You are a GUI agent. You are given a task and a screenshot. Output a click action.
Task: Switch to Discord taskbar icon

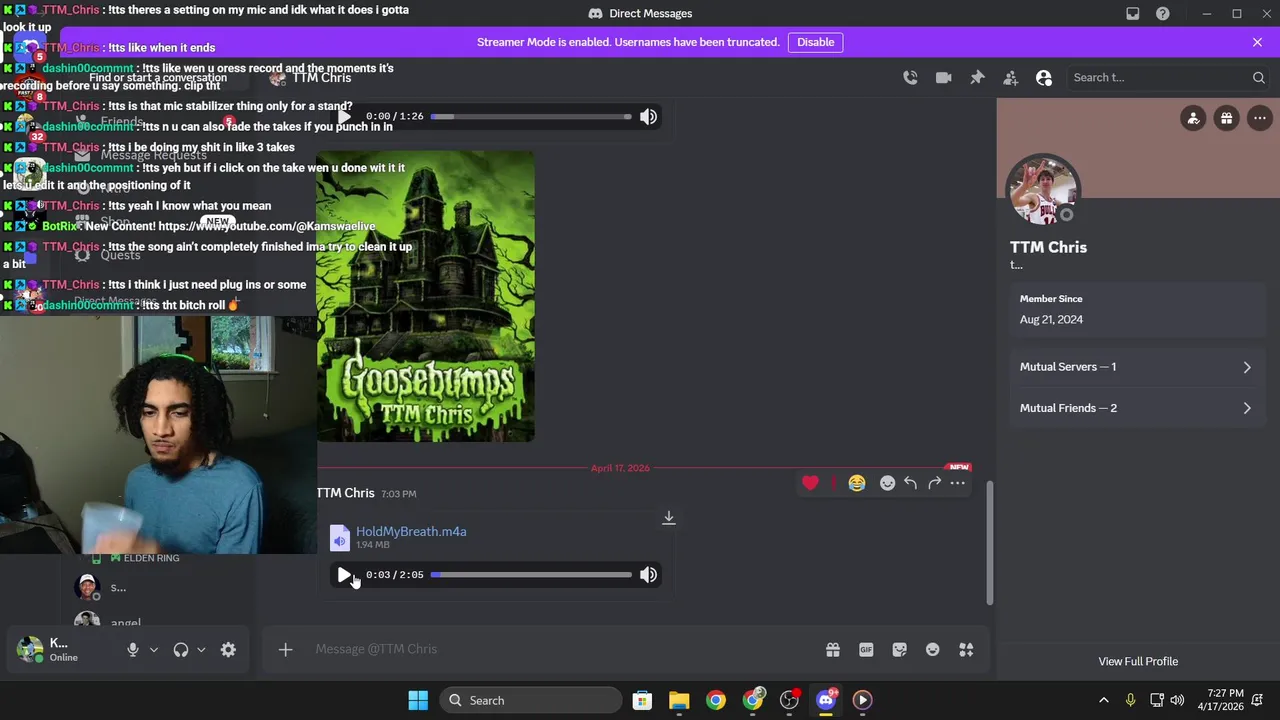click(826, 700)
